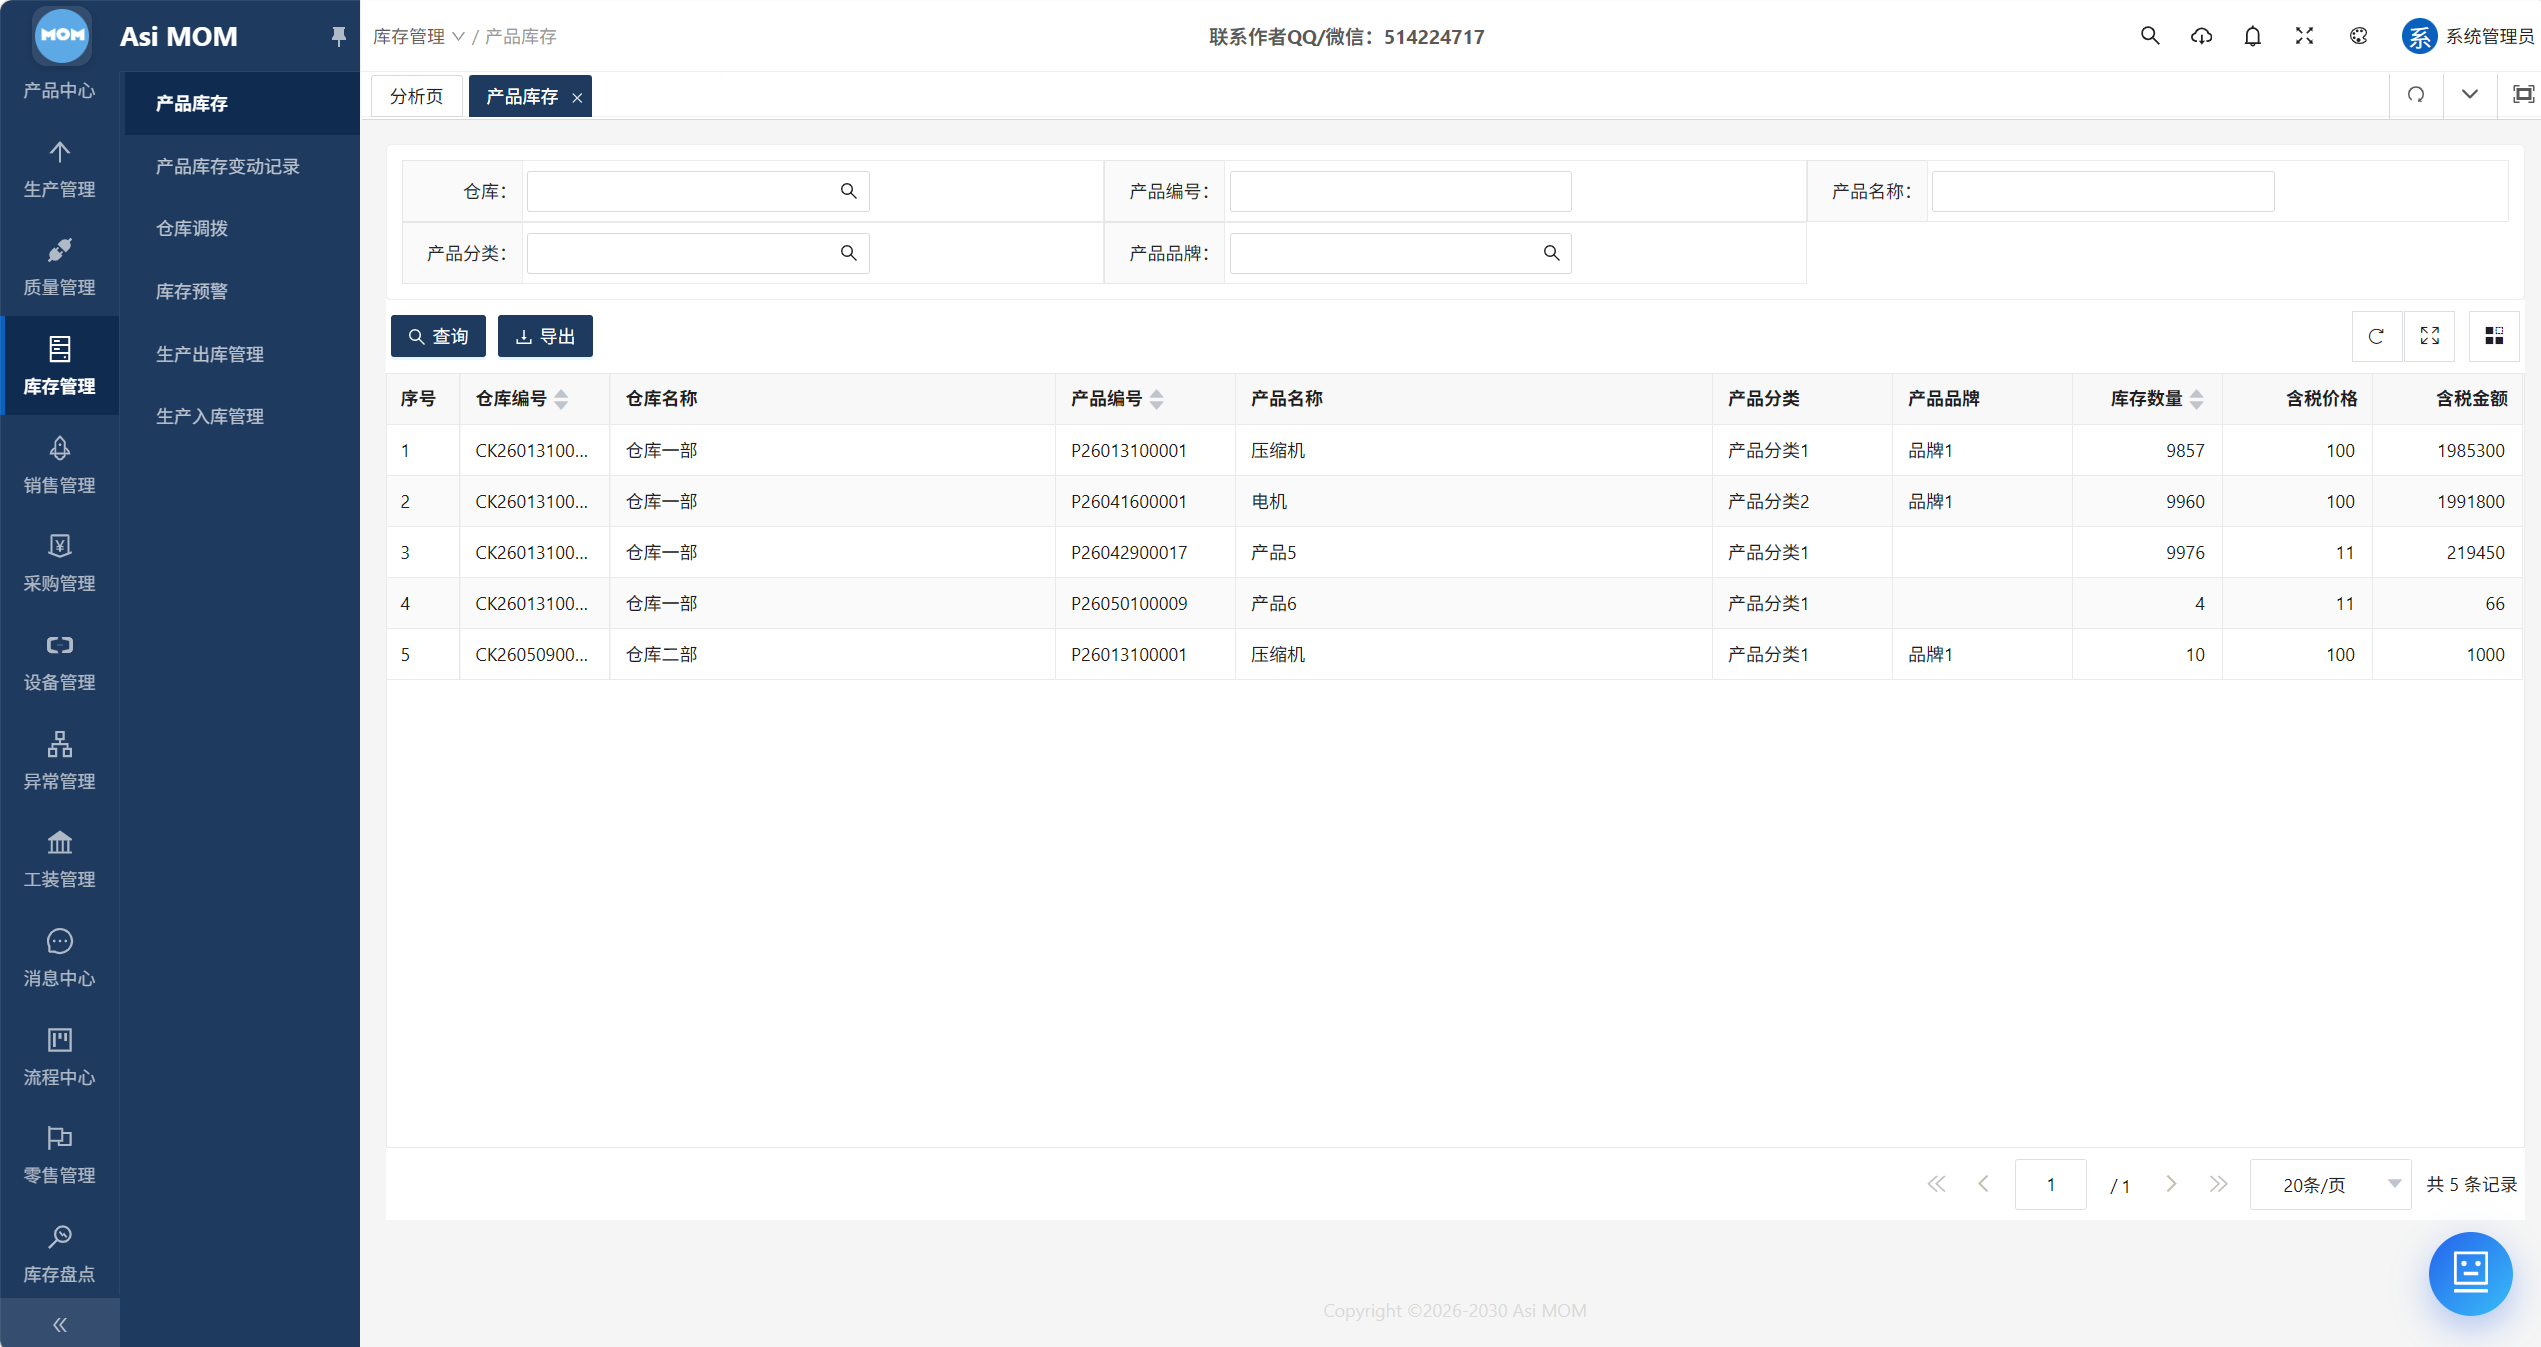
Task: Click search icon in 产品品牌 field
Action: [1551, 253]
